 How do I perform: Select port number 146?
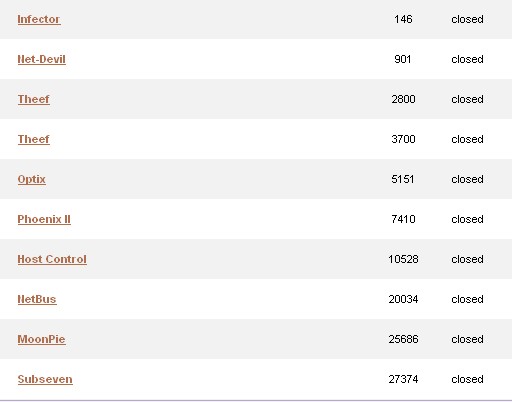[x=403, y=19]
